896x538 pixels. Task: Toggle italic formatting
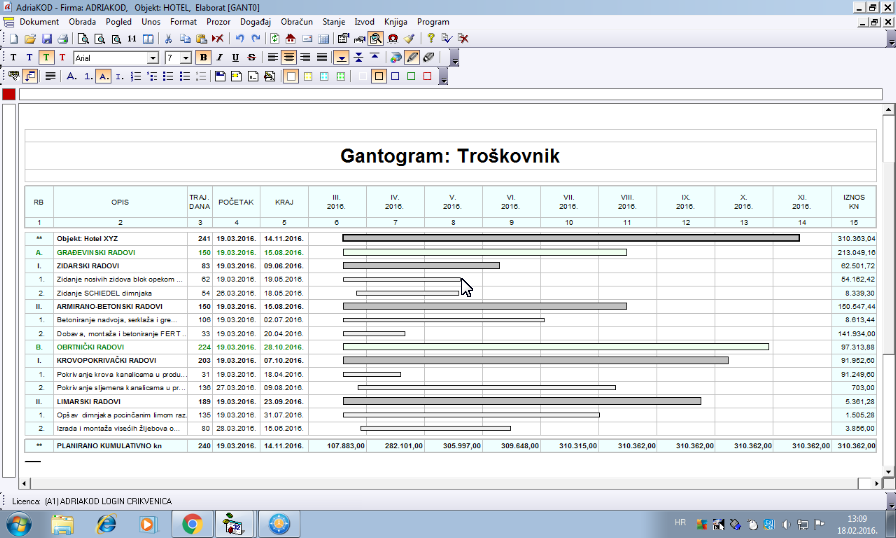pyautogui.click(x=219, y=58)
